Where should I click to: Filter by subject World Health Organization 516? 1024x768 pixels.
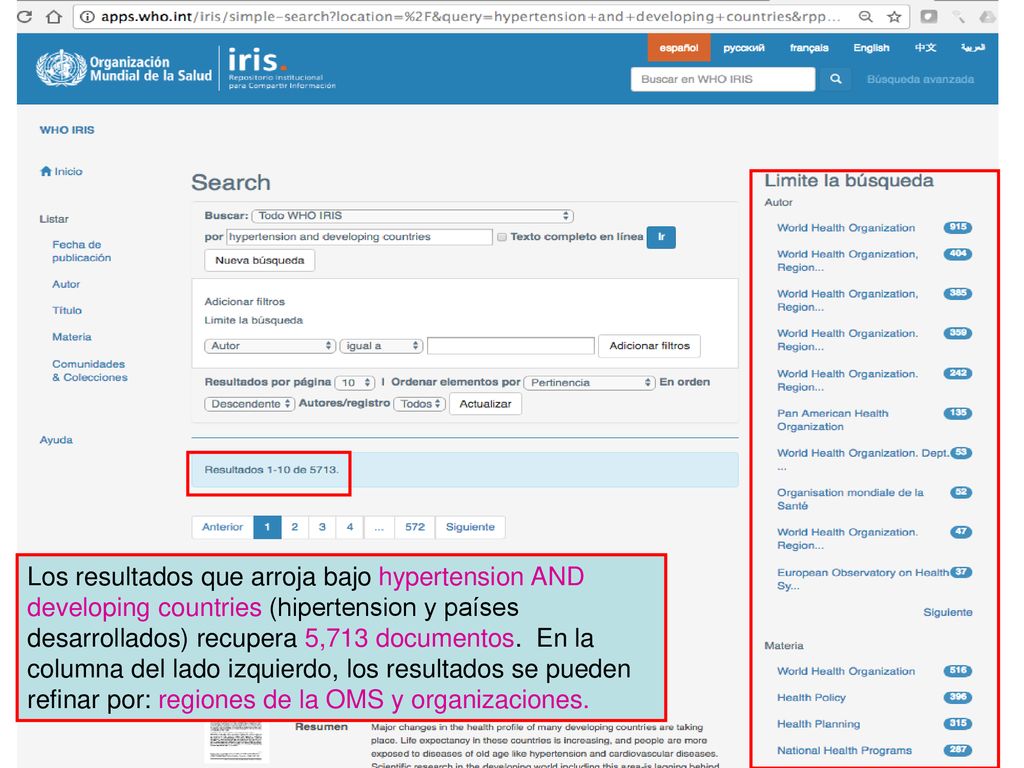(x=846, y=671)
